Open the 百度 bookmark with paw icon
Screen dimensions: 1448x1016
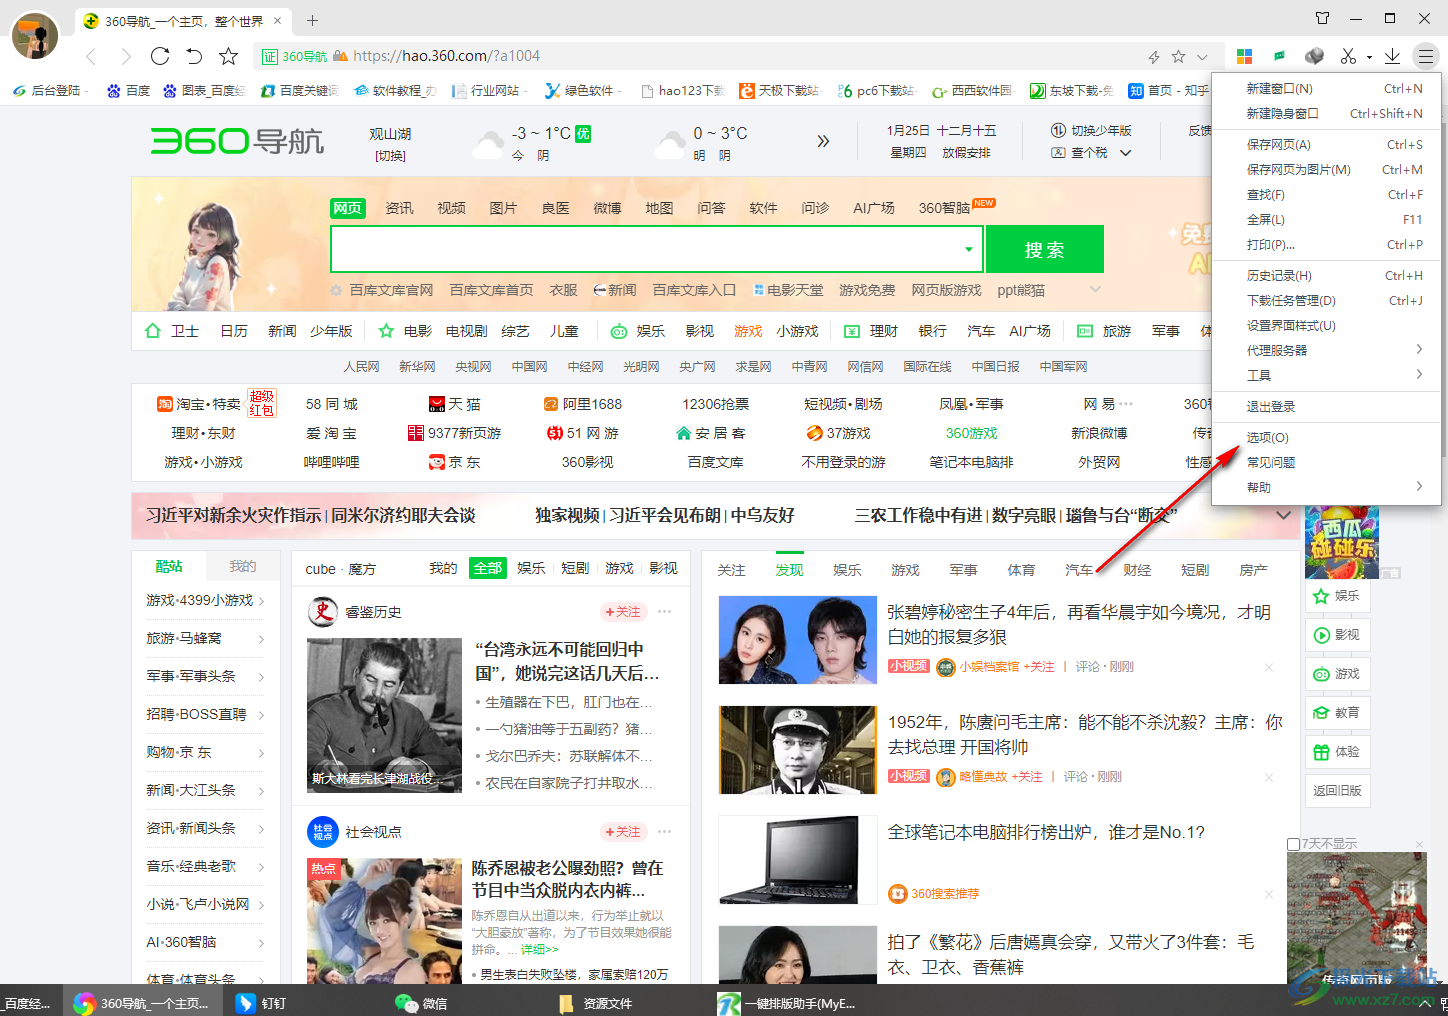point(128,90)
